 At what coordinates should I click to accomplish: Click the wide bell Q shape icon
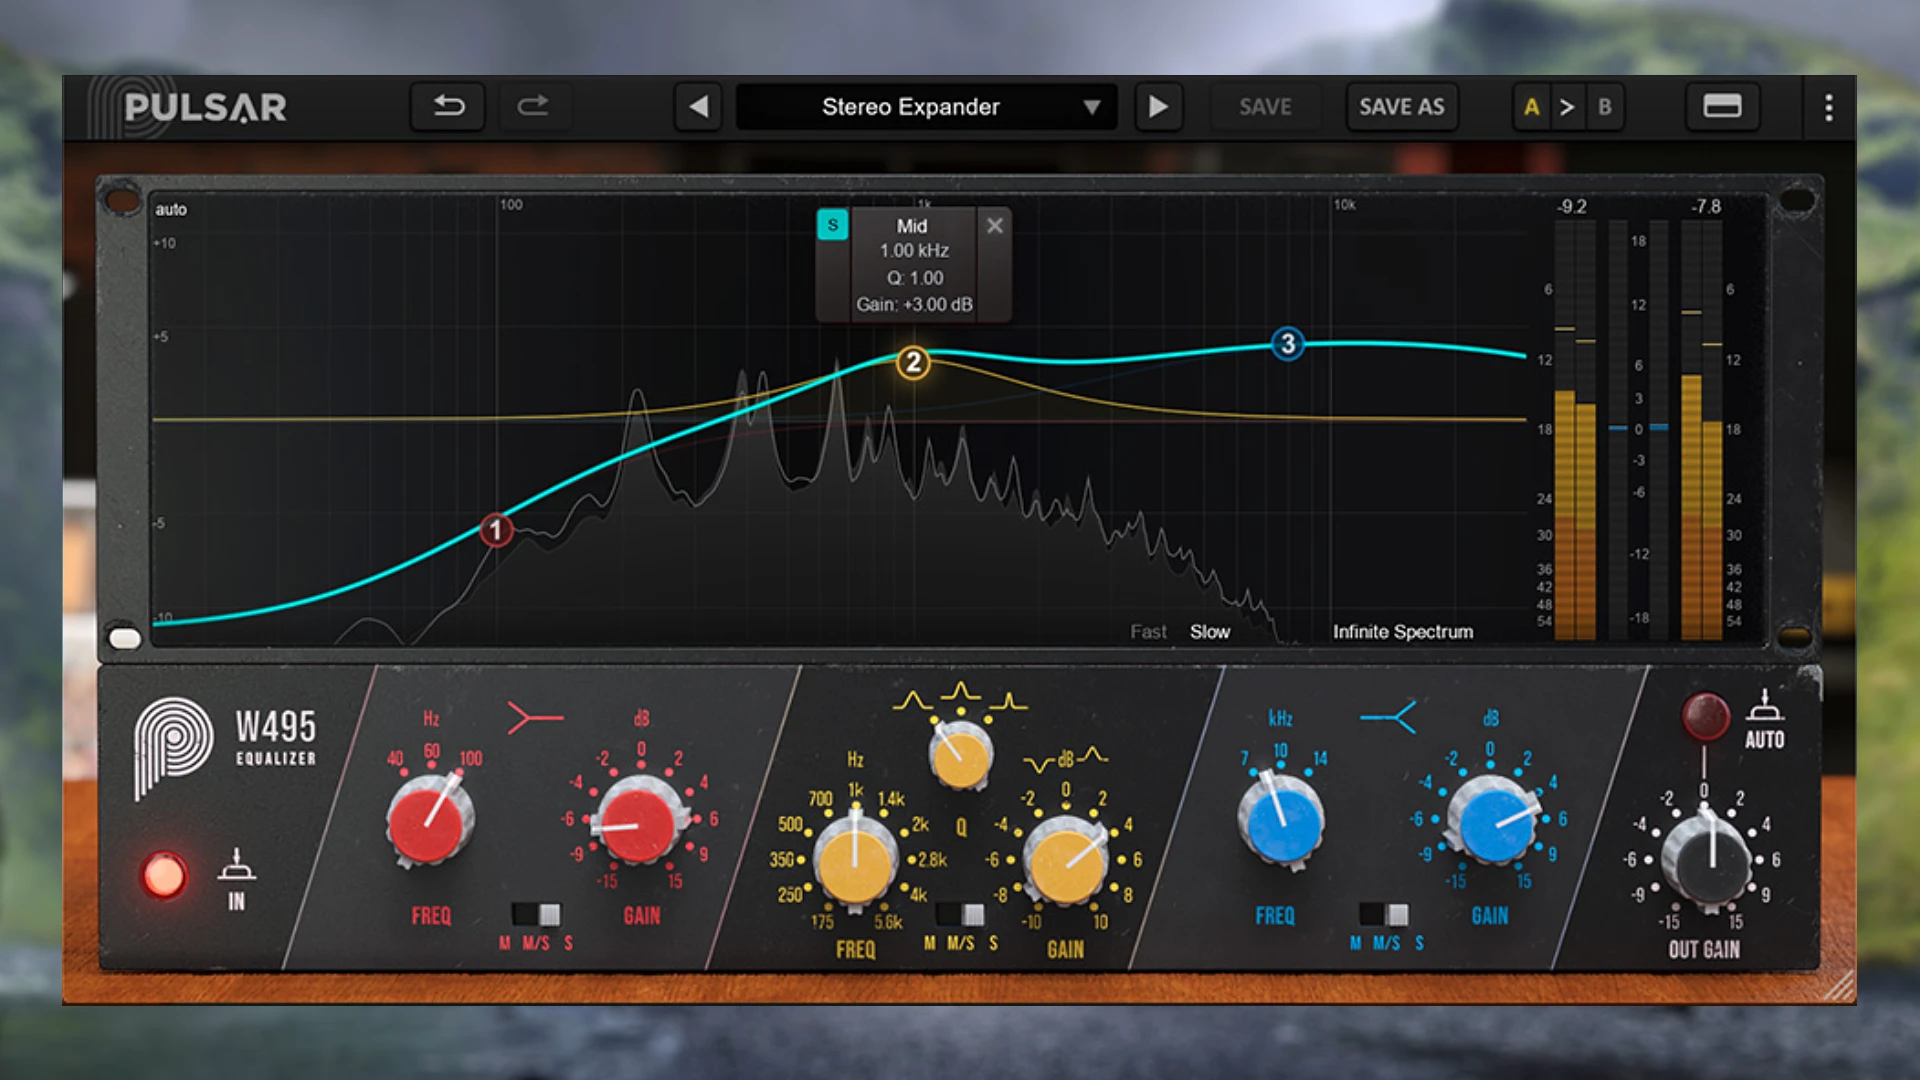pos(912,700)
